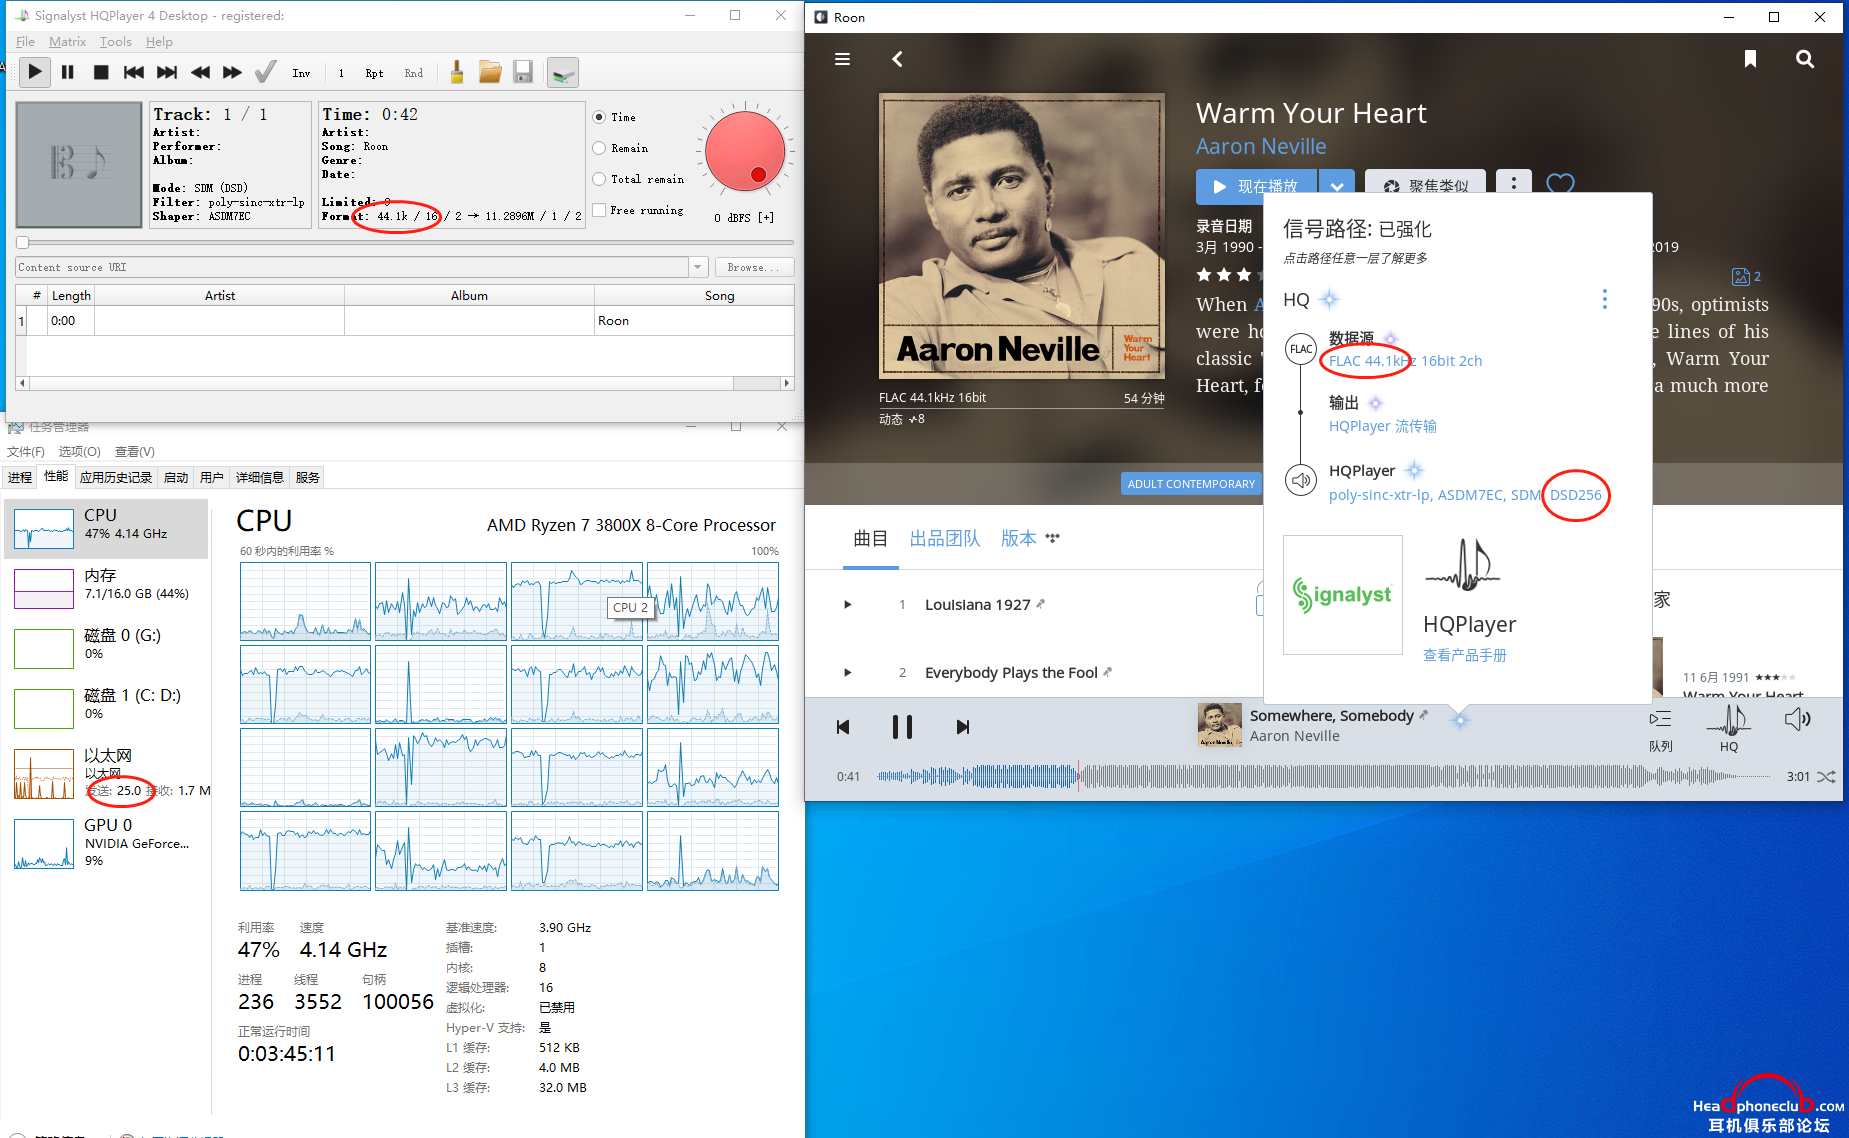The height and width of the screenshot is (1138, 1849).
Task: Click the HQPlayer 流传输 output link
Action: tap(1382, 426)
